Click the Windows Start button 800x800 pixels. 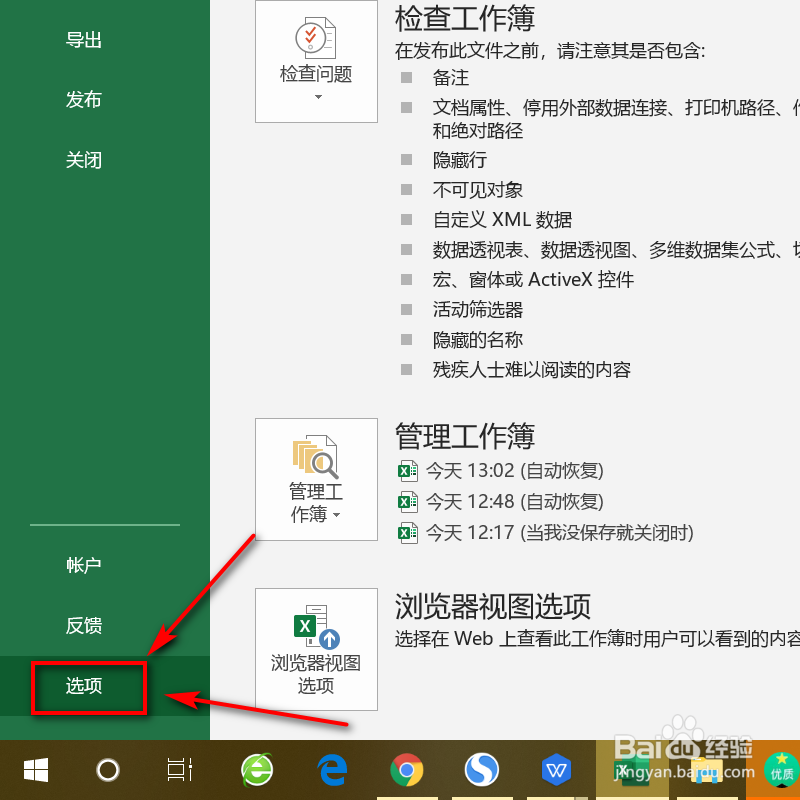click(36, 770)
